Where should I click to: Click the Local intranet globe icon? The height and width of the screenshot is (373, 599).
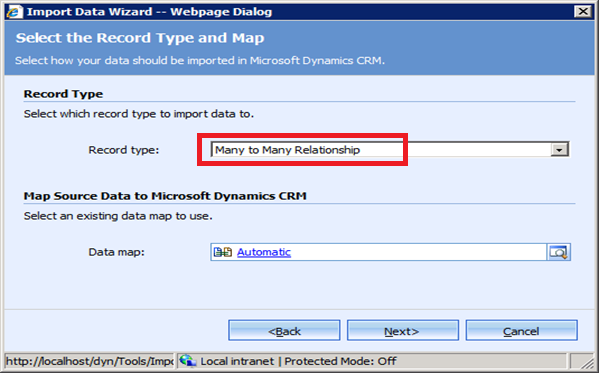coord(188,361)
